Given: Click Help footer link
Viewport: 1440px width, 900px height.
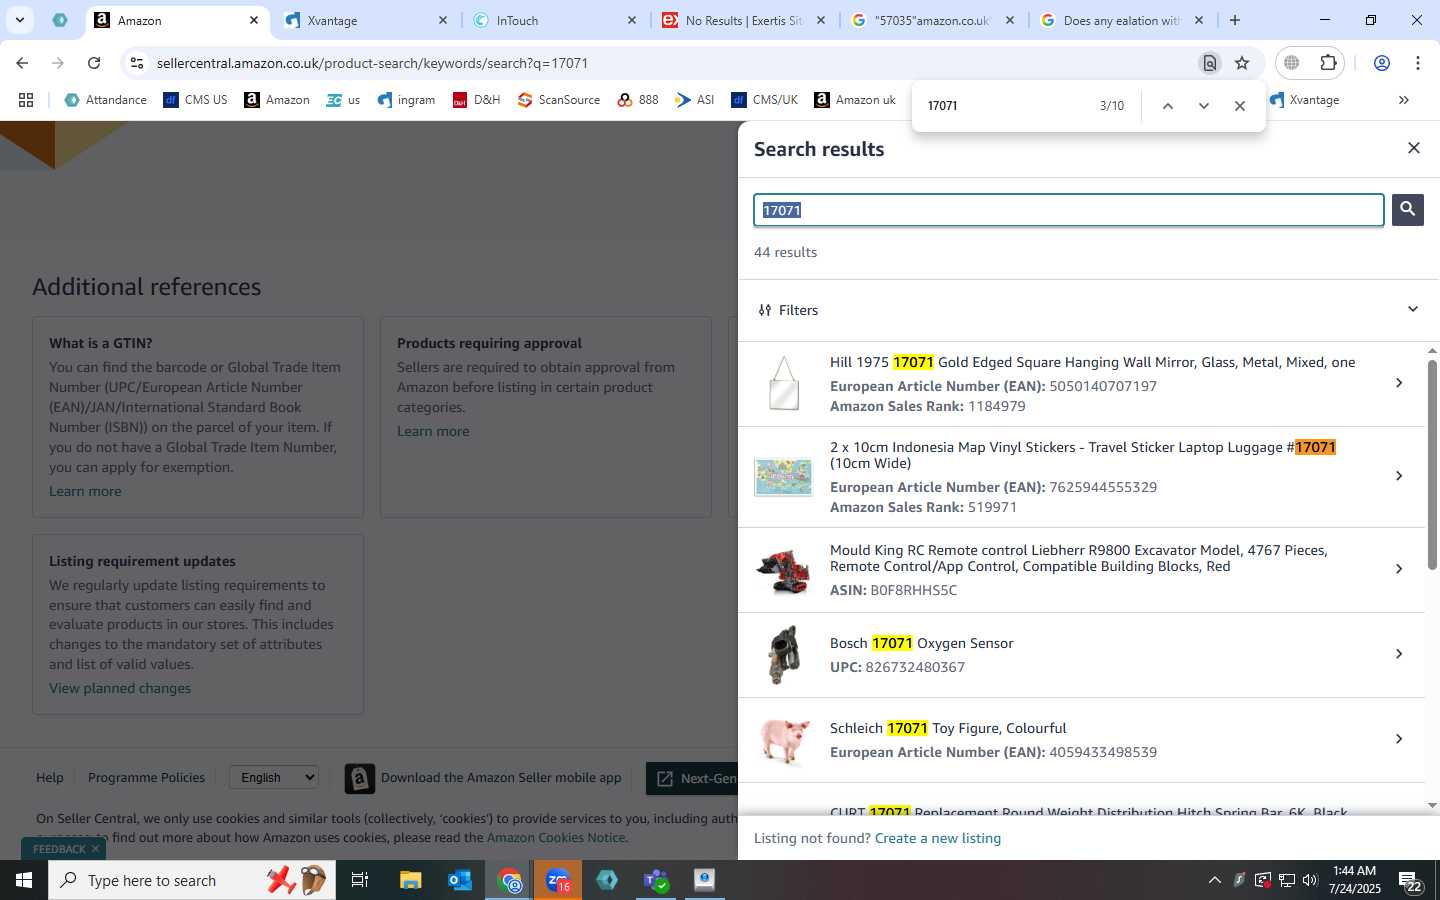Looking at the screenshot, I should (49, 777).
